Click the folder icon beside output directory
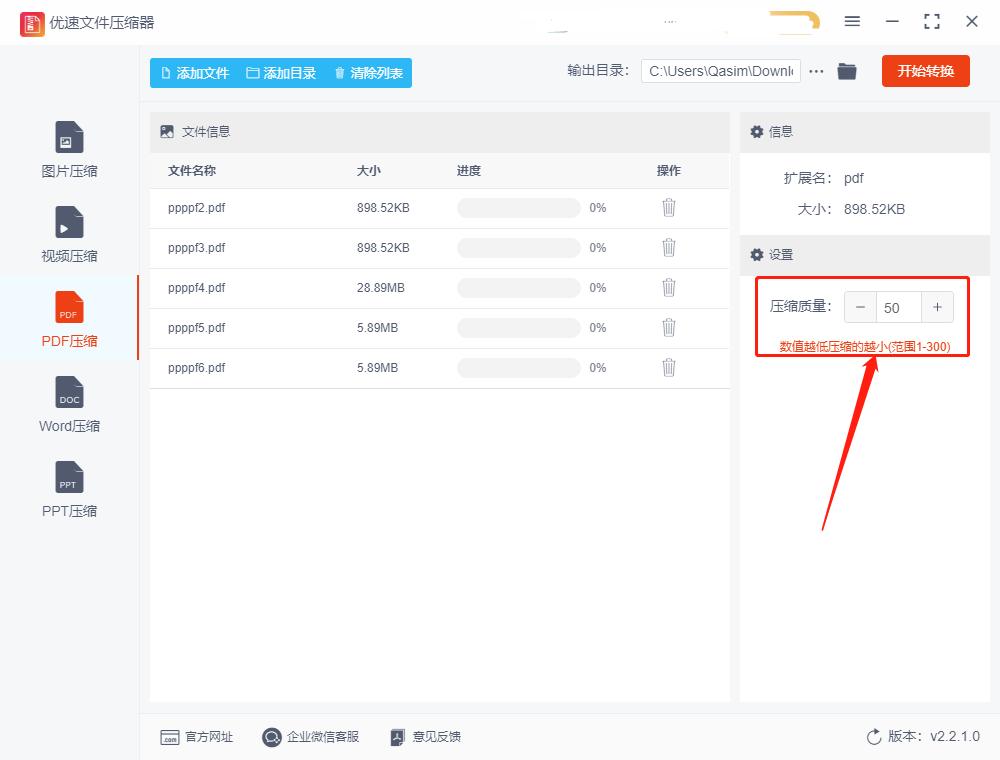The image size is (1000, 760). tap(846, 71)
